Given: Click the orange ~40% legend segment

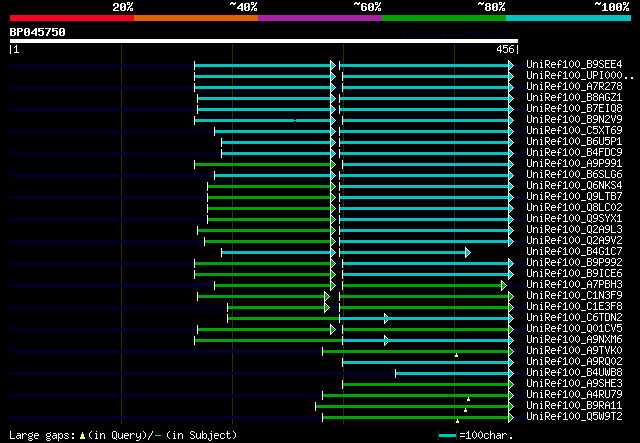Looking at the screenshot, I should 196,18.
